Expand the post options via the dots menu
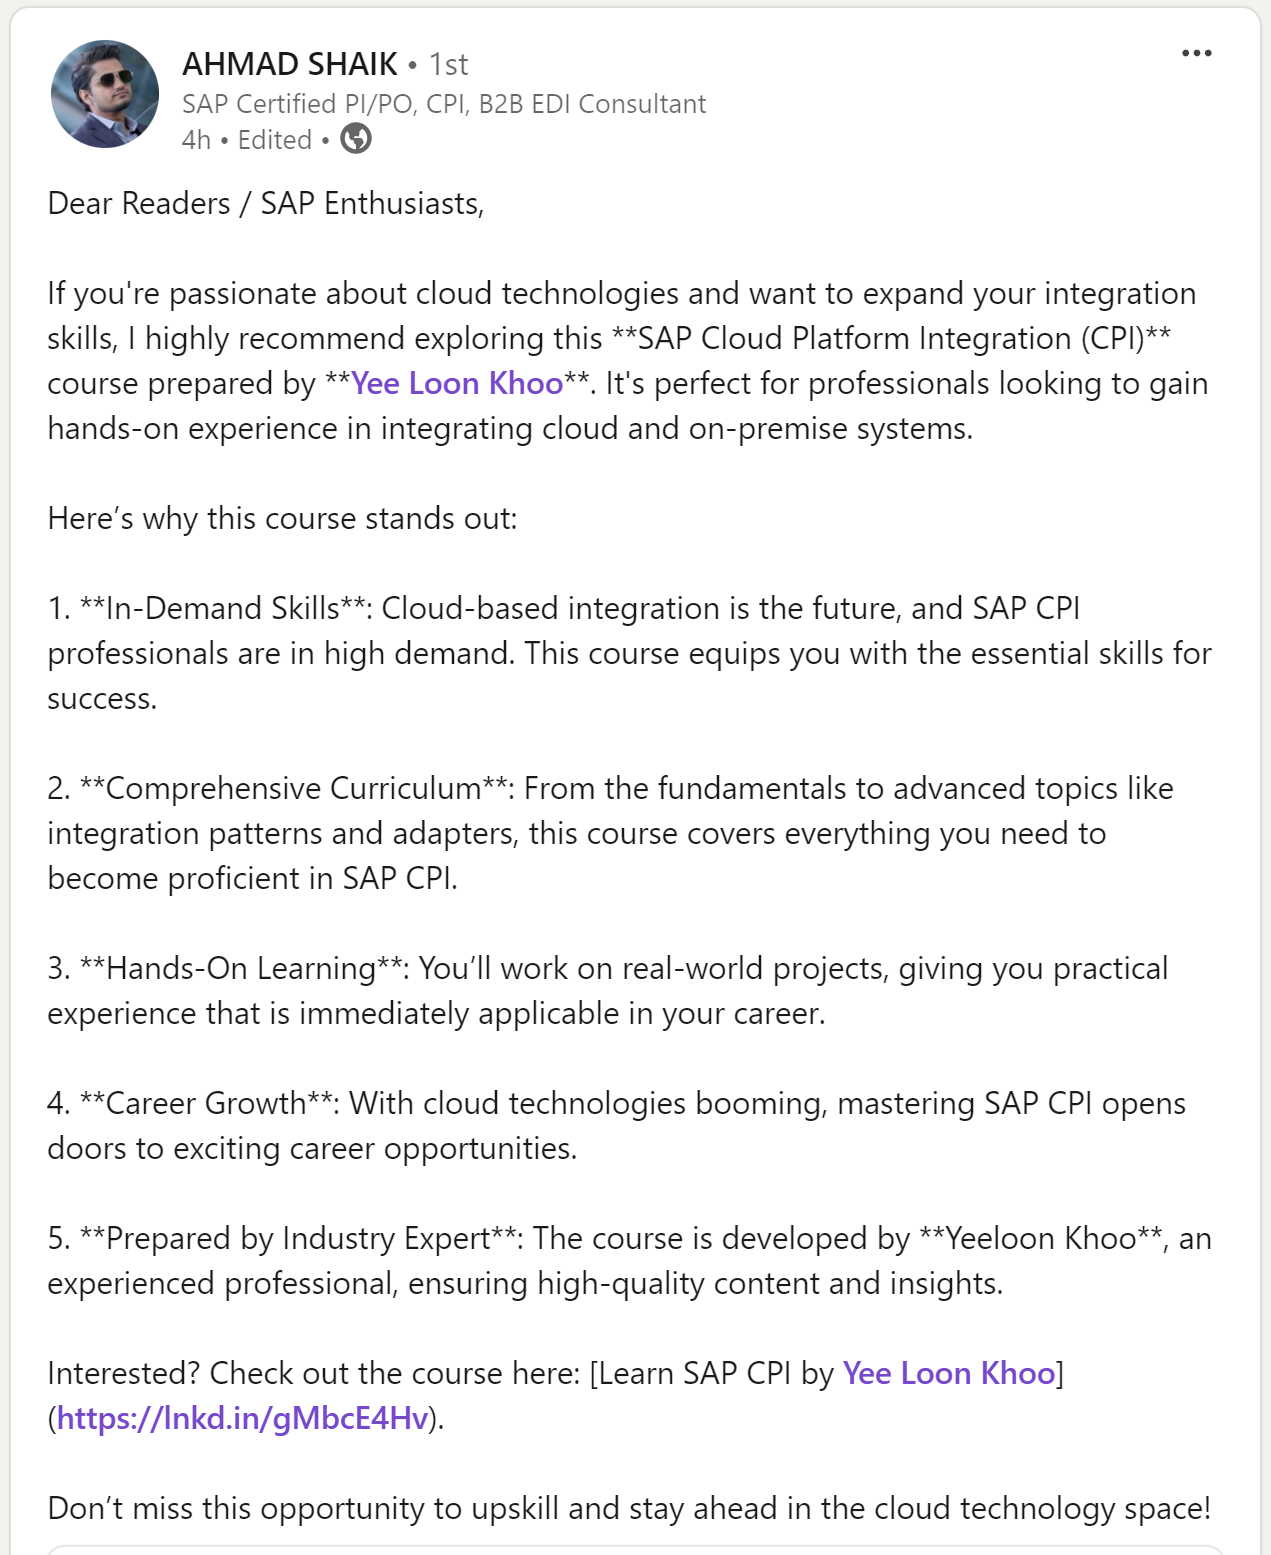The width and height of the screenshot is (1271, 1555). coord(1197,55)
